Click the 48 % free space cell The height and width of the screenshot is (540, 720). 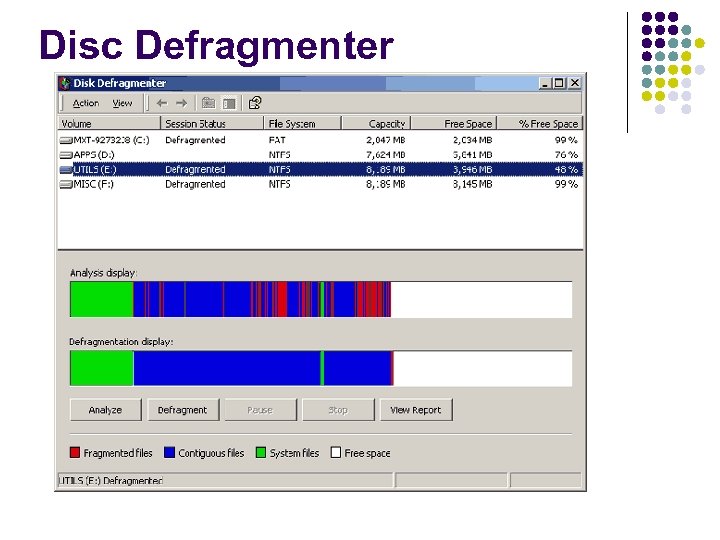click(566, 169)
